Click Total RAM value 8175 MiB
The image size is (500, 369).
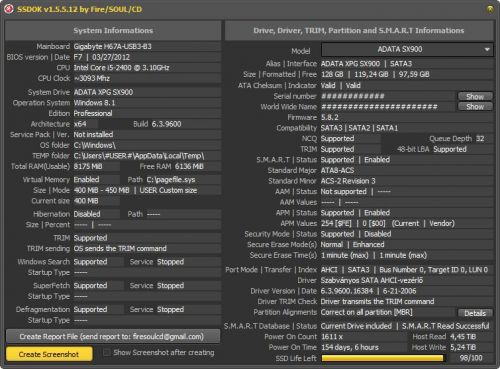(88, 166)
